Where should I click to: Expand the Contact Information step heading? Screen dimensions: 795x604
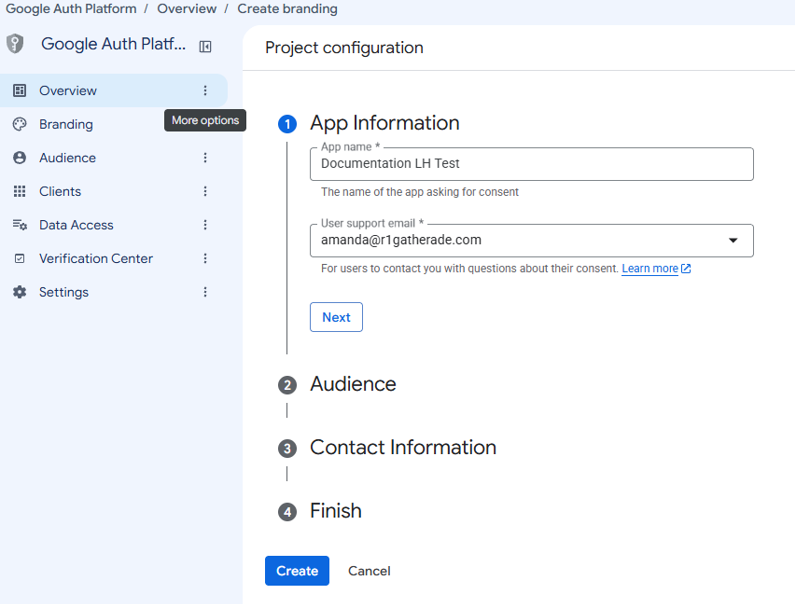(403, 447)
